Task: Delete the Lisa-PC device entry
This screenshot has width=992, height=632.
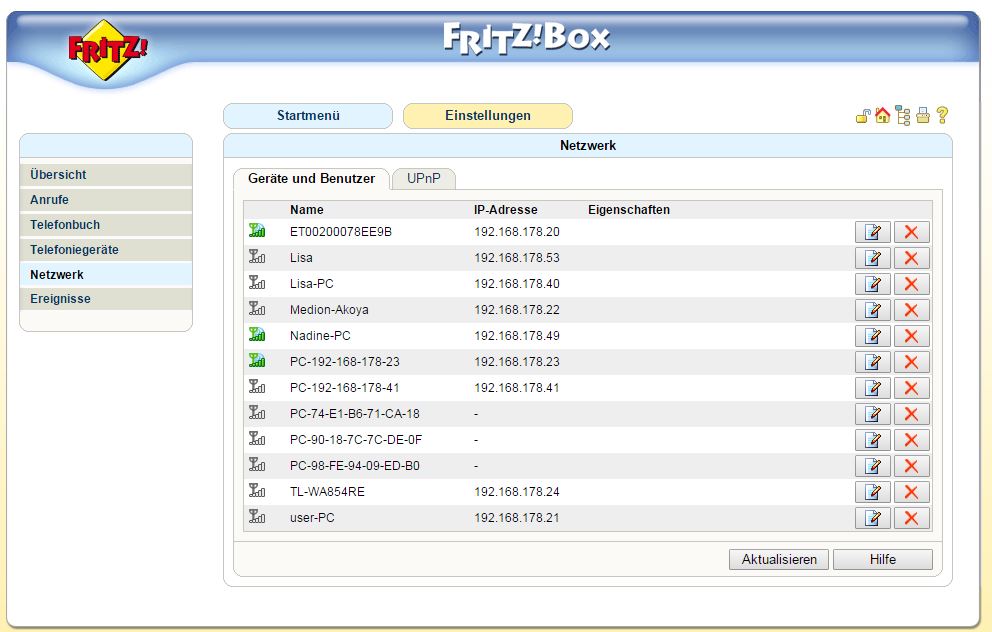Action: coord(911,284)
